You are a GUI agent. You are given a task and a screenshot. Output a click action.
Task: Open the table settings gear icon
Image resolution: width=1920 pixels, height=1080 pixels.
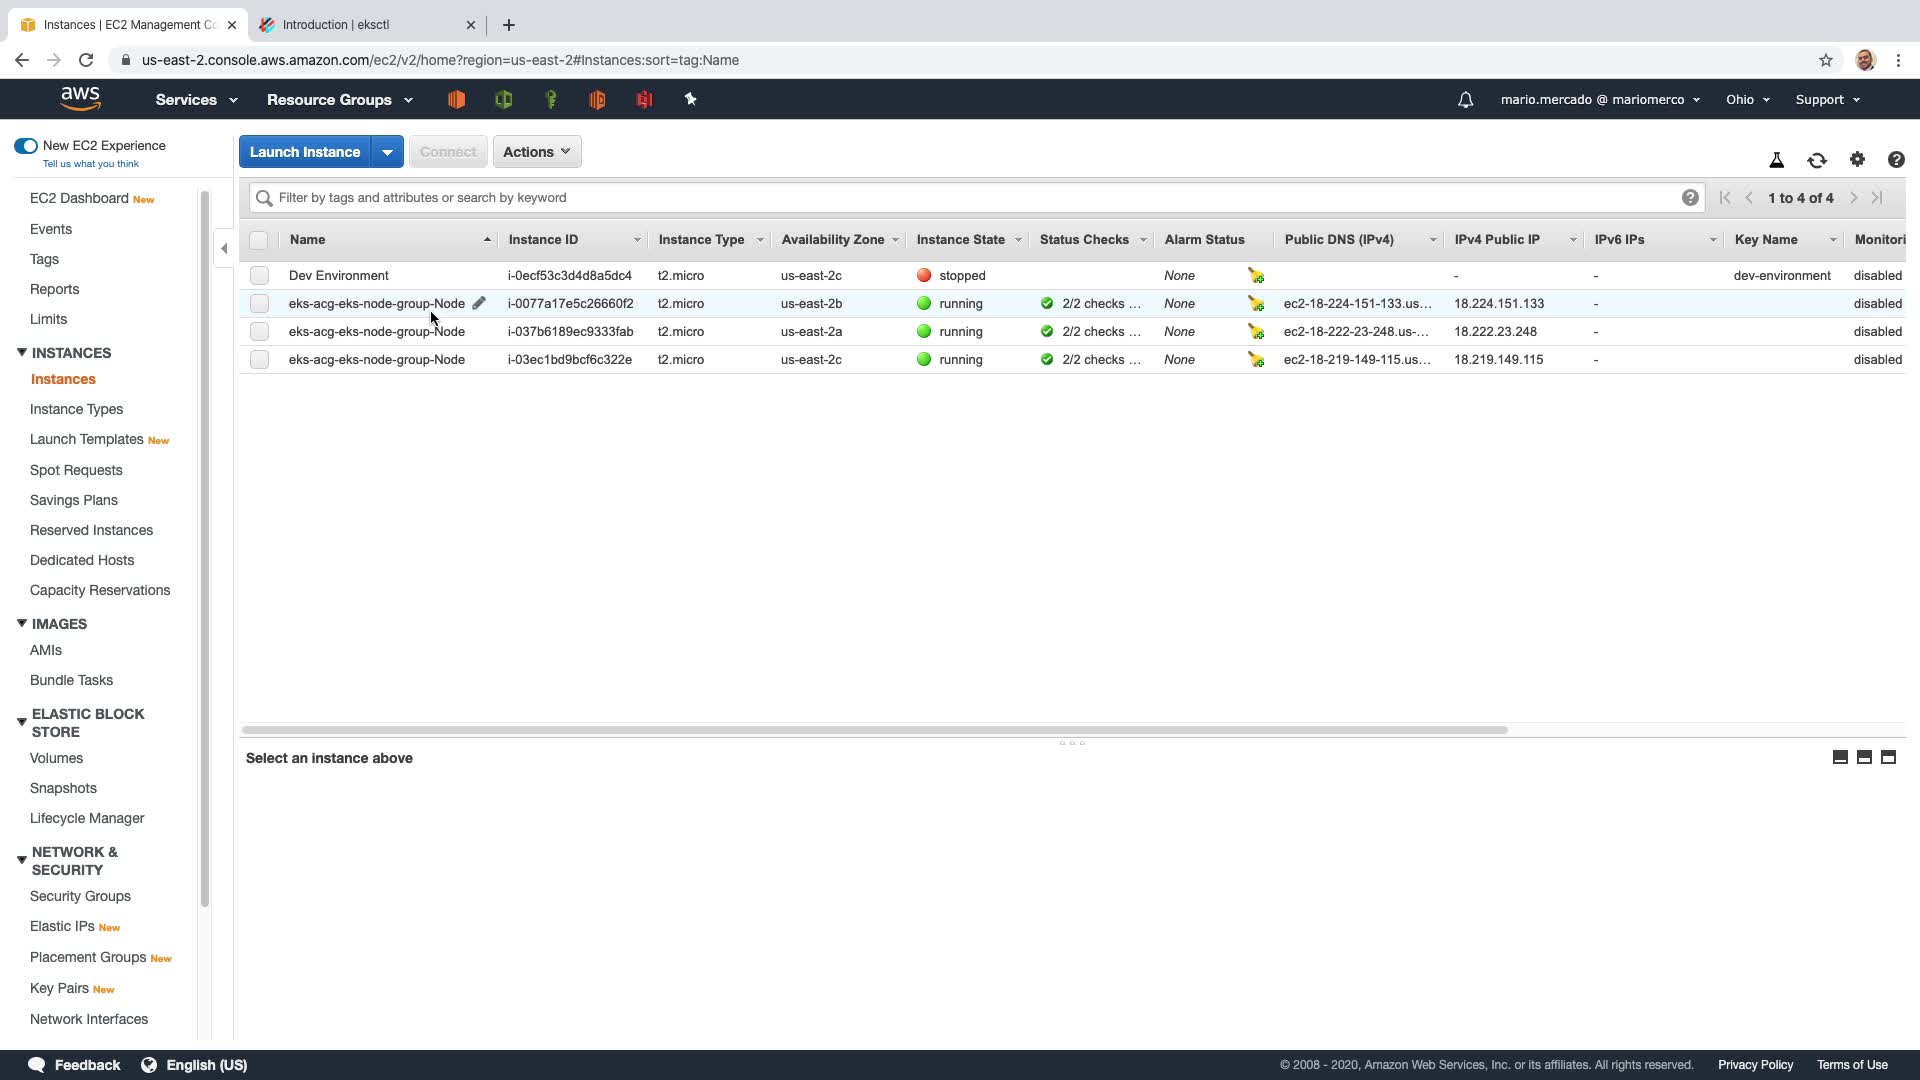(1857, 160)
